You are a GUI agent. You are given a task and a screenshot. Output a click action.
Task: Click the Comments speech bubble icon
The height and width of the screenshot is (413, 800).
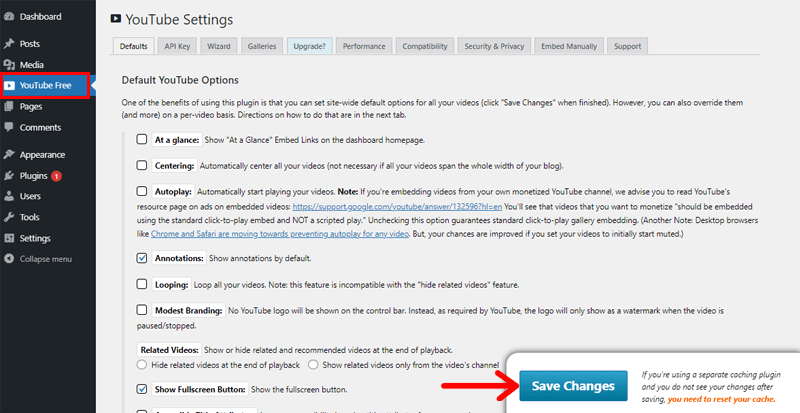[9, 127]
